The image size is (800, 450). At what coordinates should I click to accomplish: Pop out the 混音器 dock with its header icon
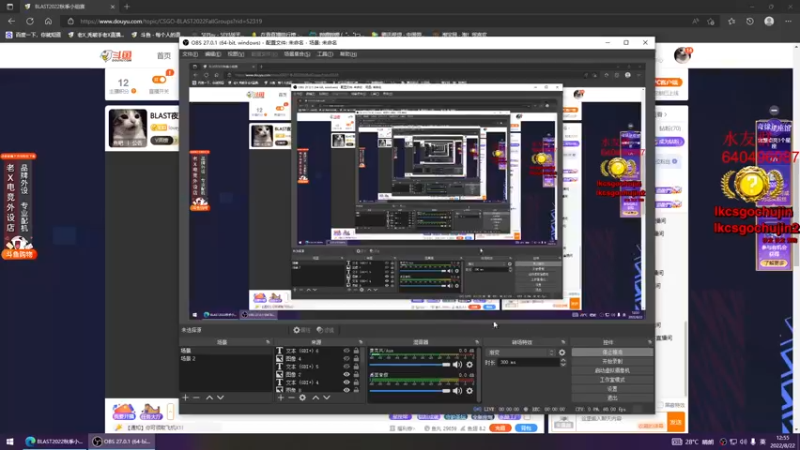point(477,342)
